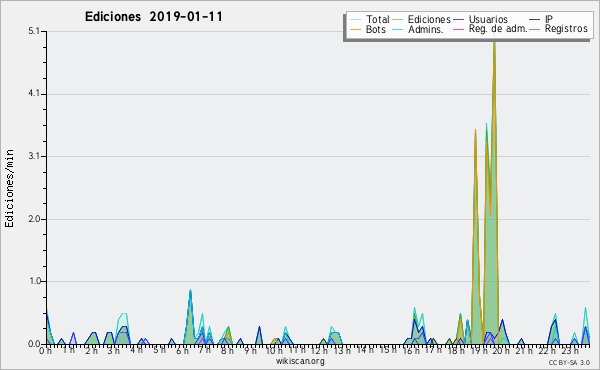Click the CC BY-SA 3.0 license text
Image resolution: width=600 pixels, height=370 pixels.
(x=569, y=362)
